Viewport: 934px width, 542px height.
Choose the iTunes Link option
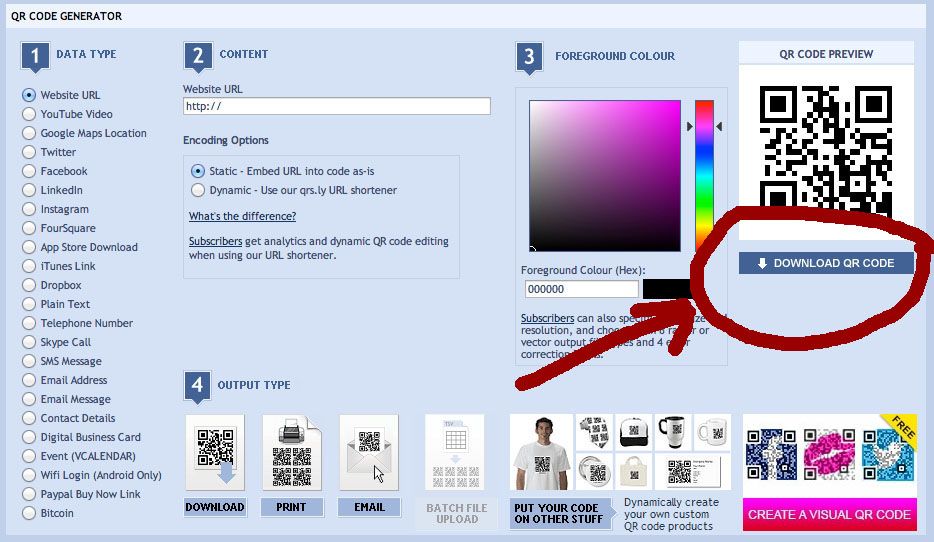point(29,266)
